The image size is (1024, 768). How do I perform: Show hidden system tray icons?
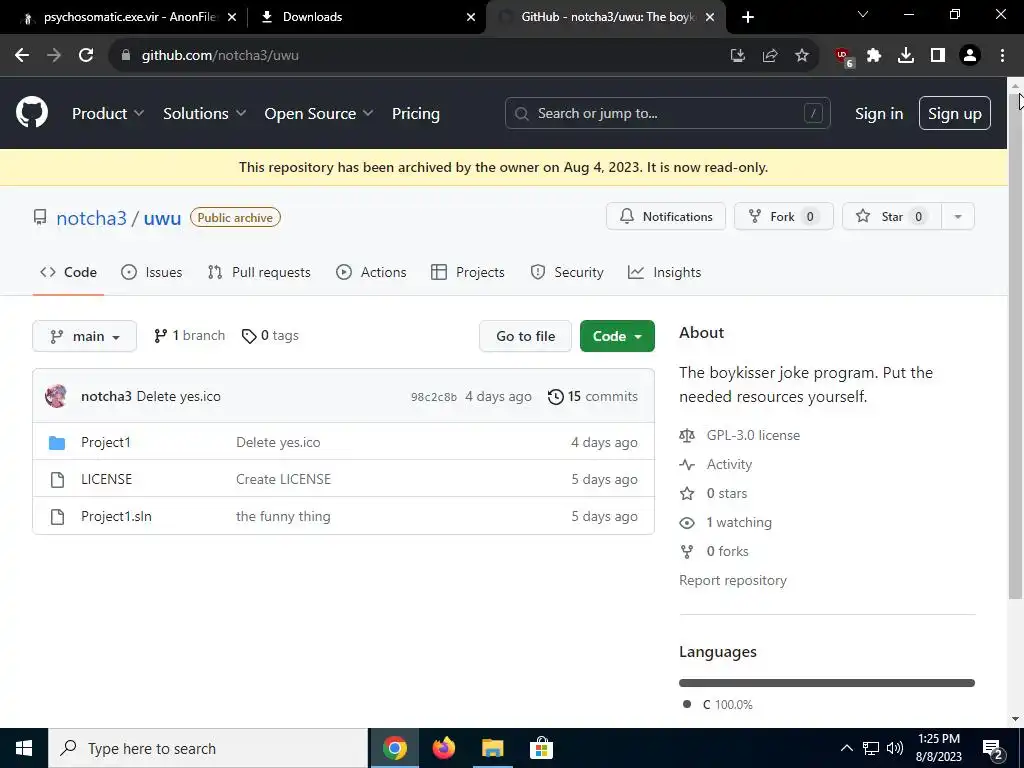(846, 748)
